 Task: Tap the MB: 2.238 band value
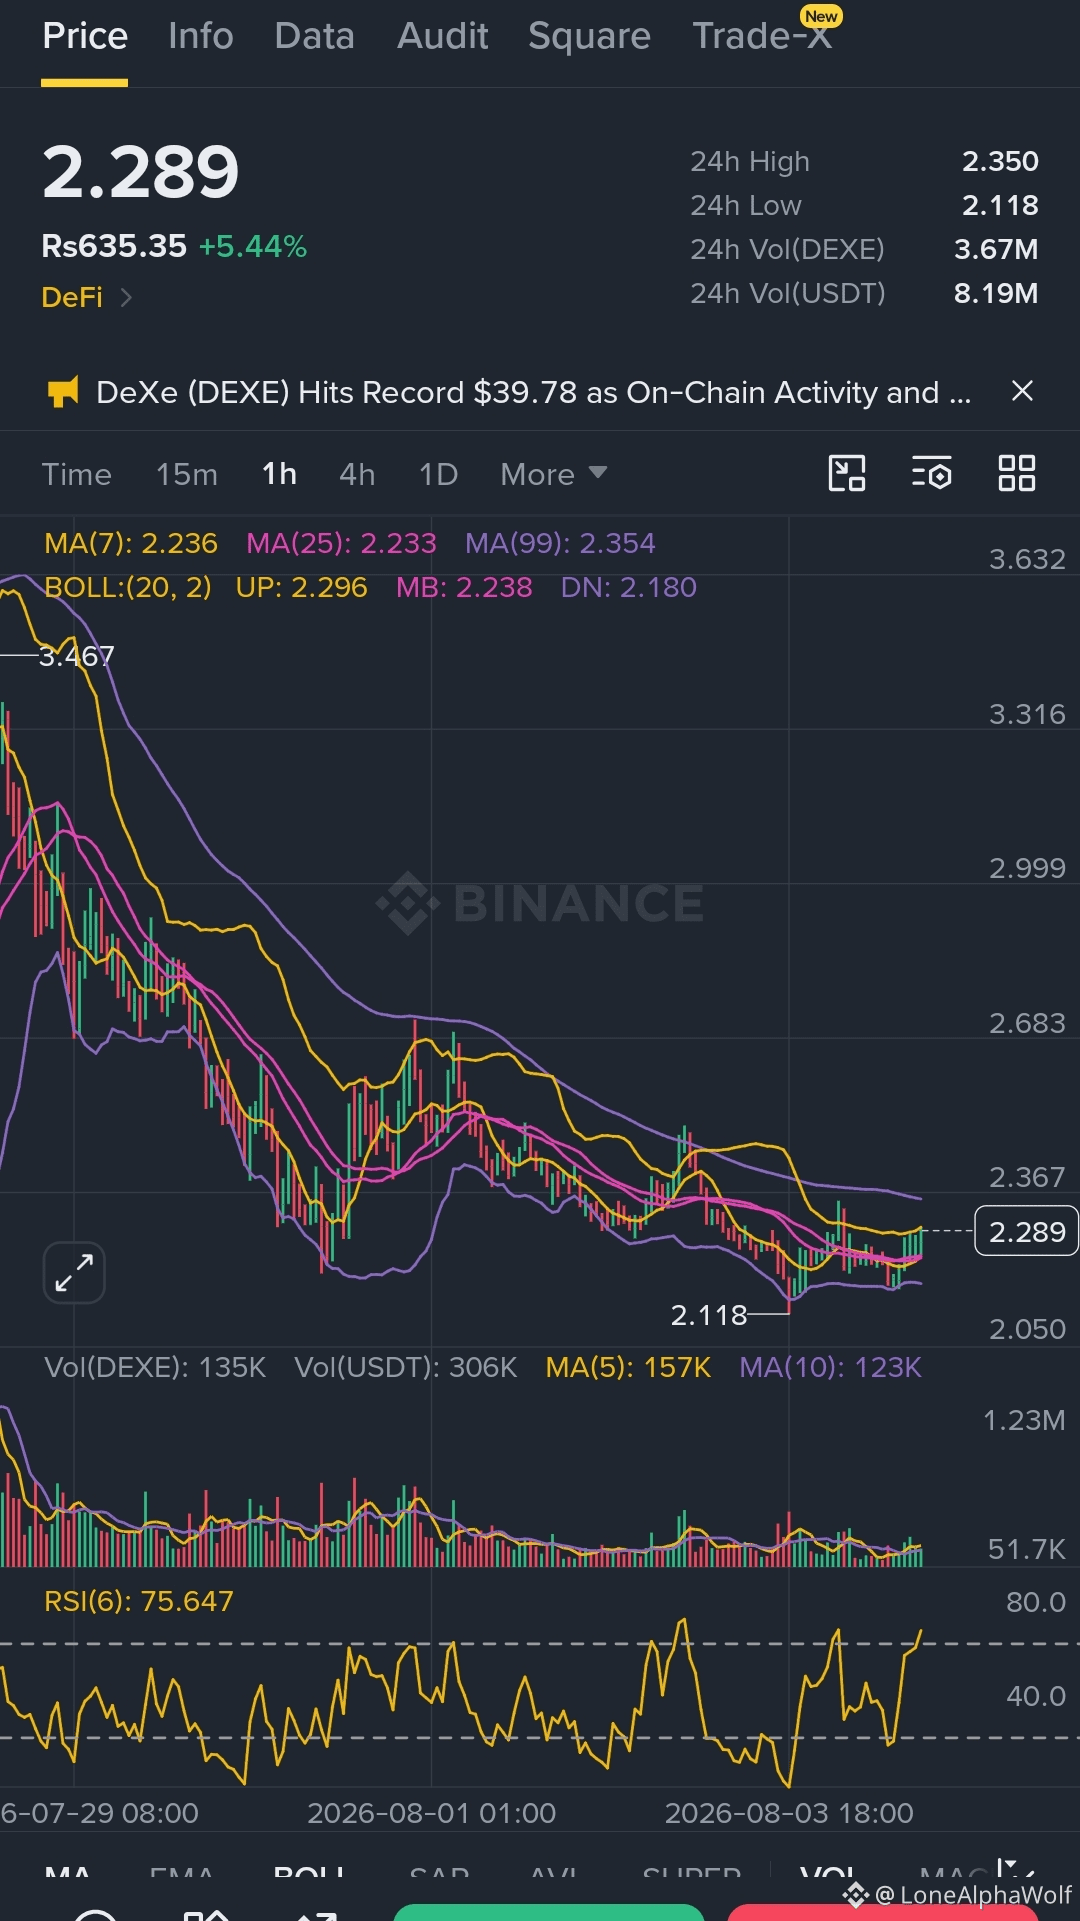tap(464, 587)
